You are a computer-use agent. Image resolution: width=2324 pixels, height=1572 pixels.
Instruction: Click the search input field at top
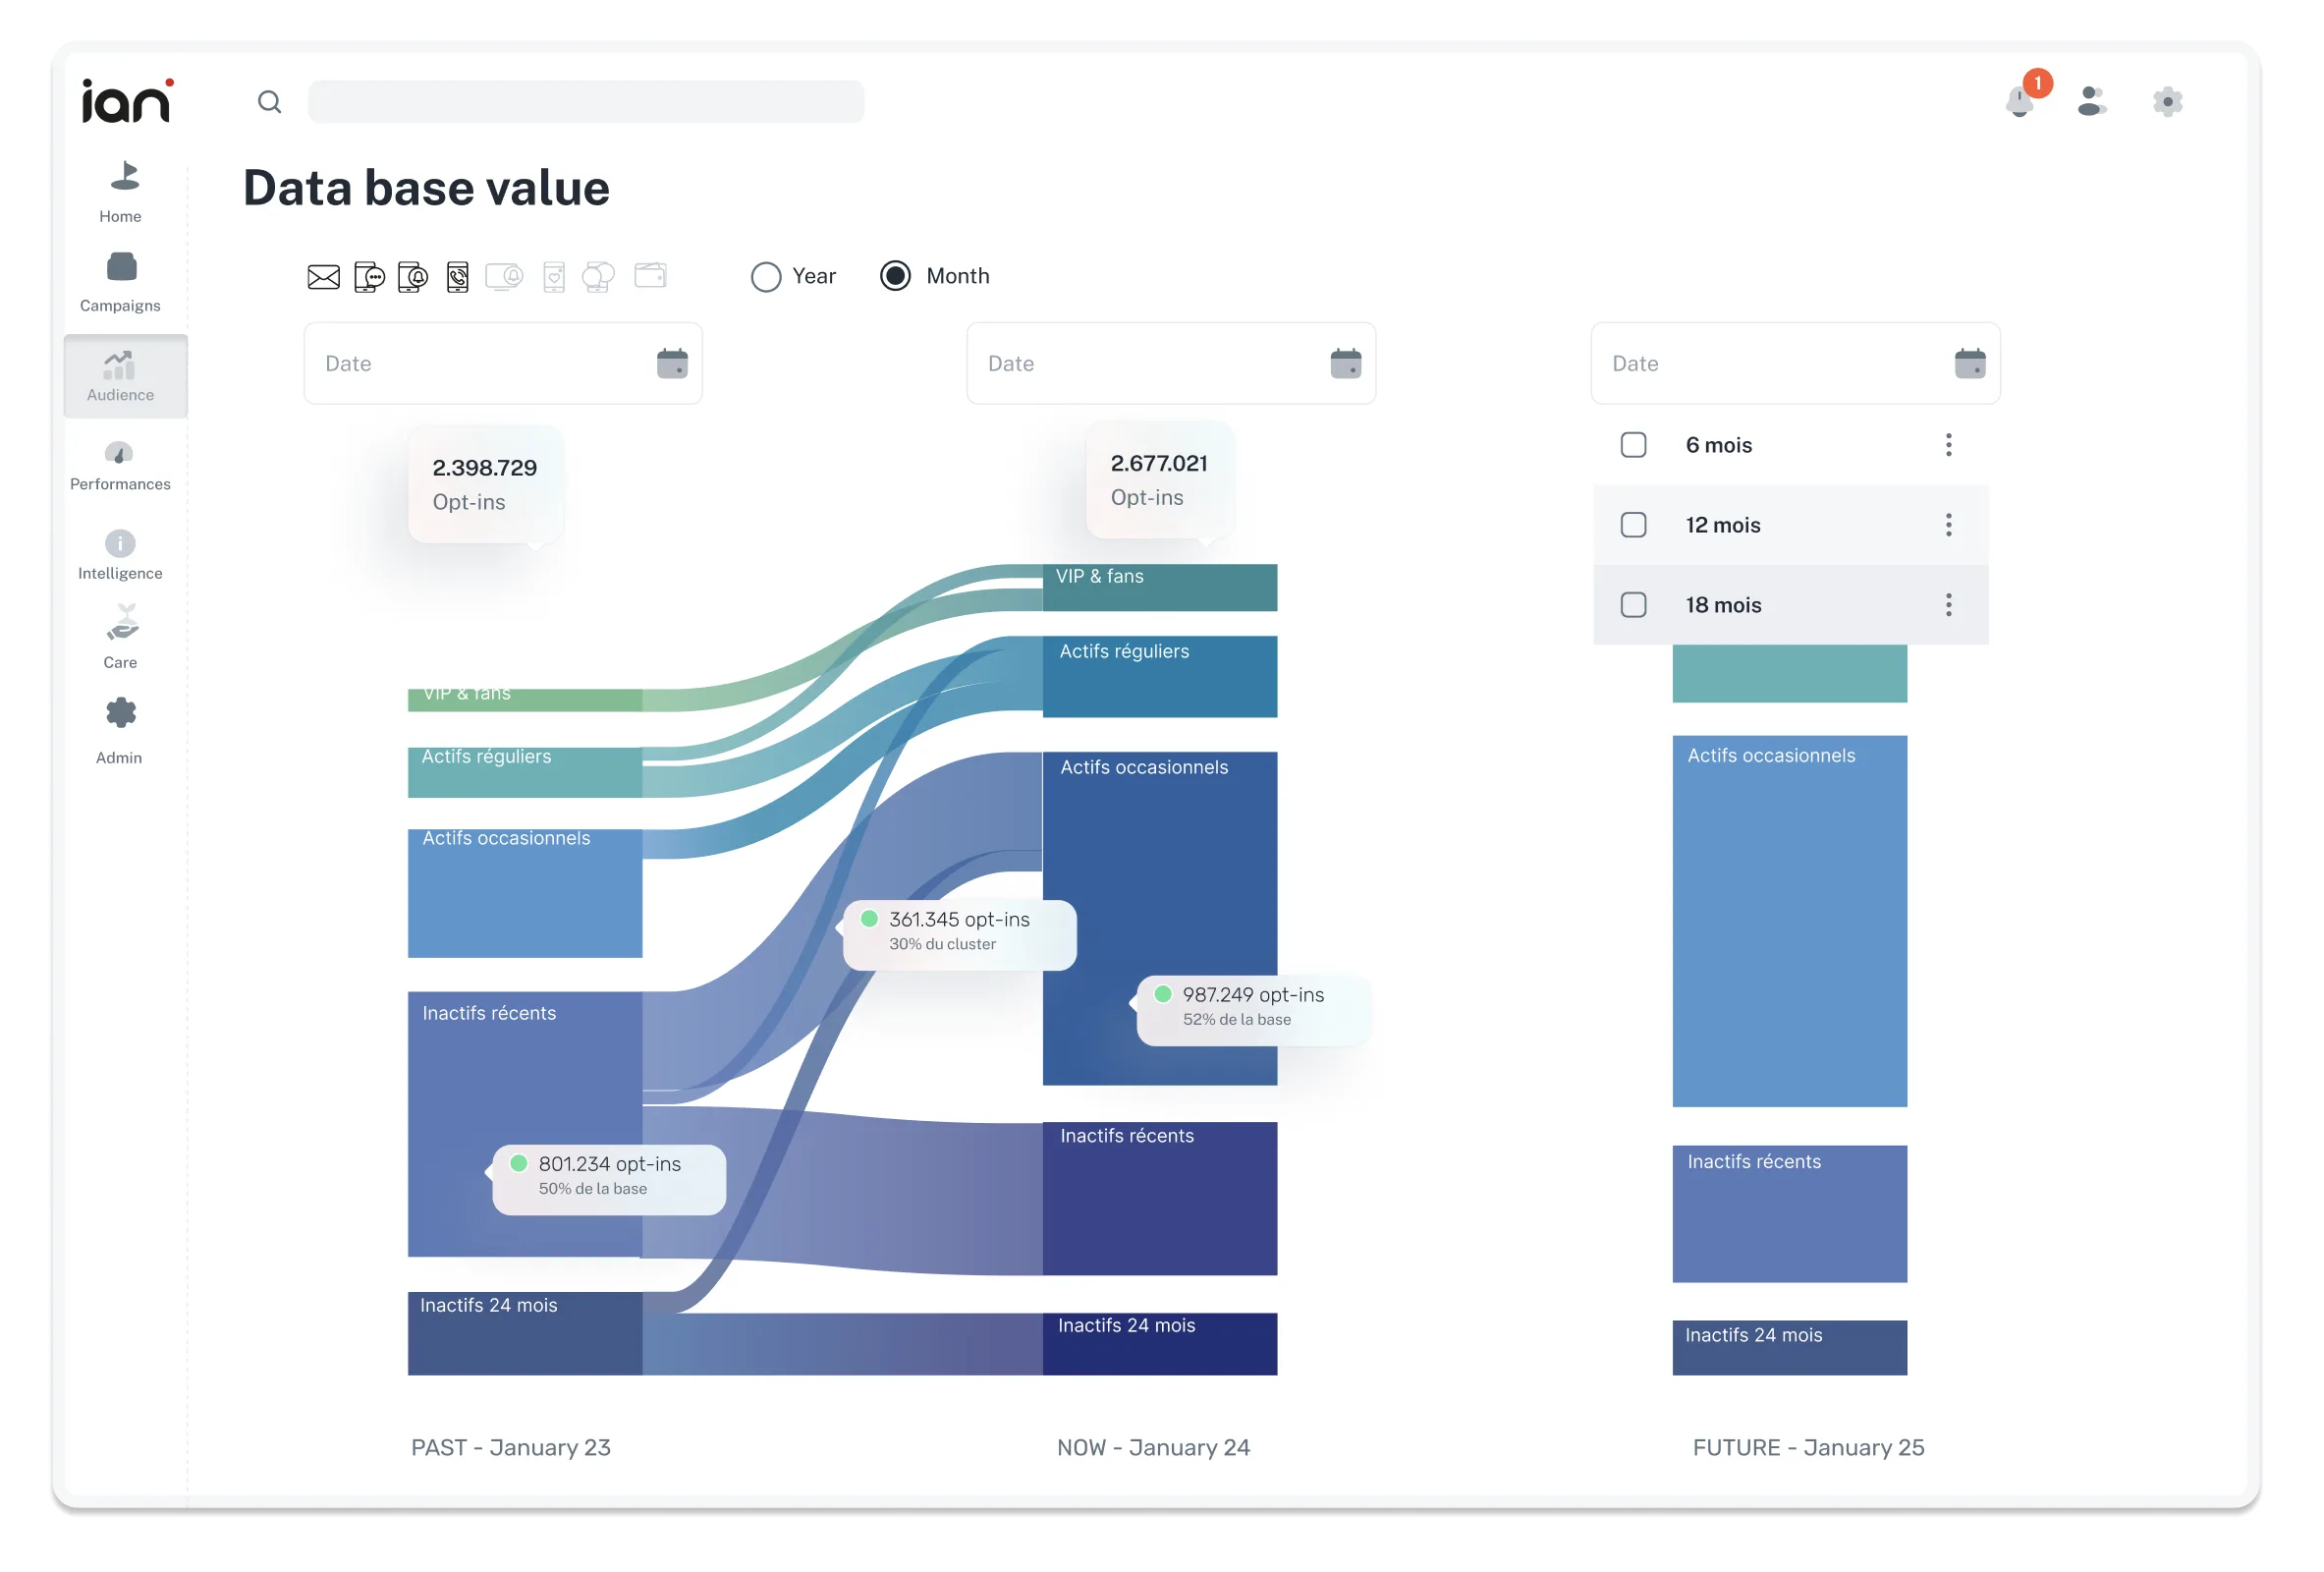point(586,102)
